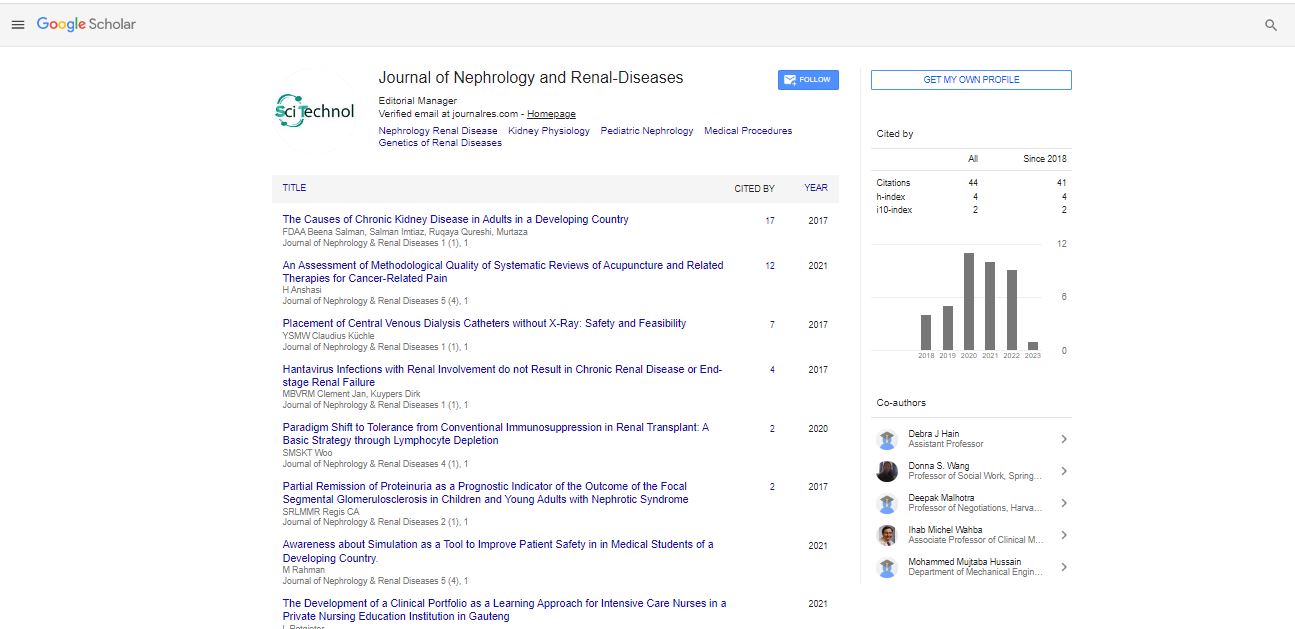The width and height of the screenshot is (1295, 629).
Task: Open Ihab Michel Wahba's profile name
Action: tap(945, 530)
